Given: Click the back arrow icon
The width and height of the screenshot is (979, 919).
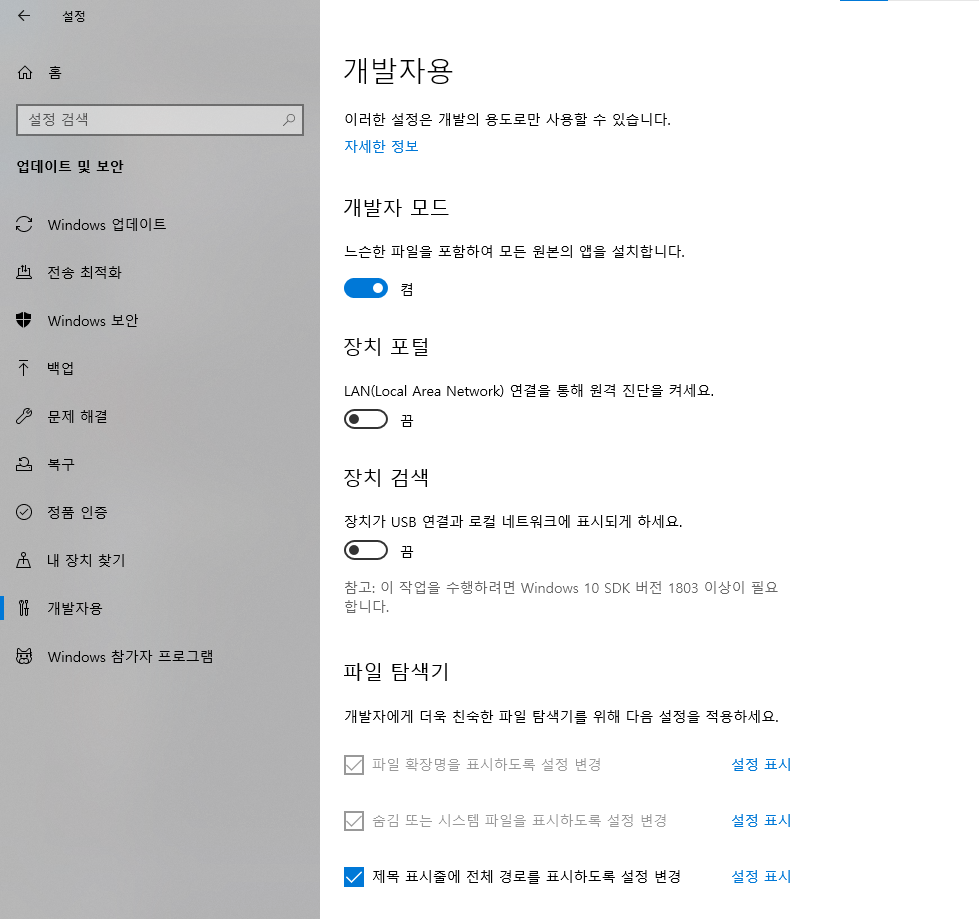Looking at the screenshot, I should click(x=24, y=16).
